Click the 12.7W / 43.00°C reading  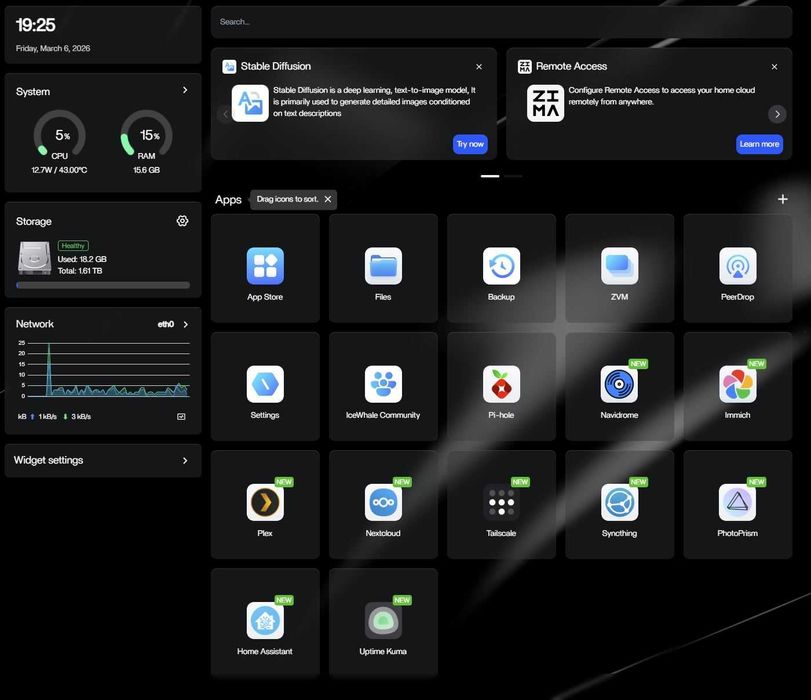[x=59, y=170]
